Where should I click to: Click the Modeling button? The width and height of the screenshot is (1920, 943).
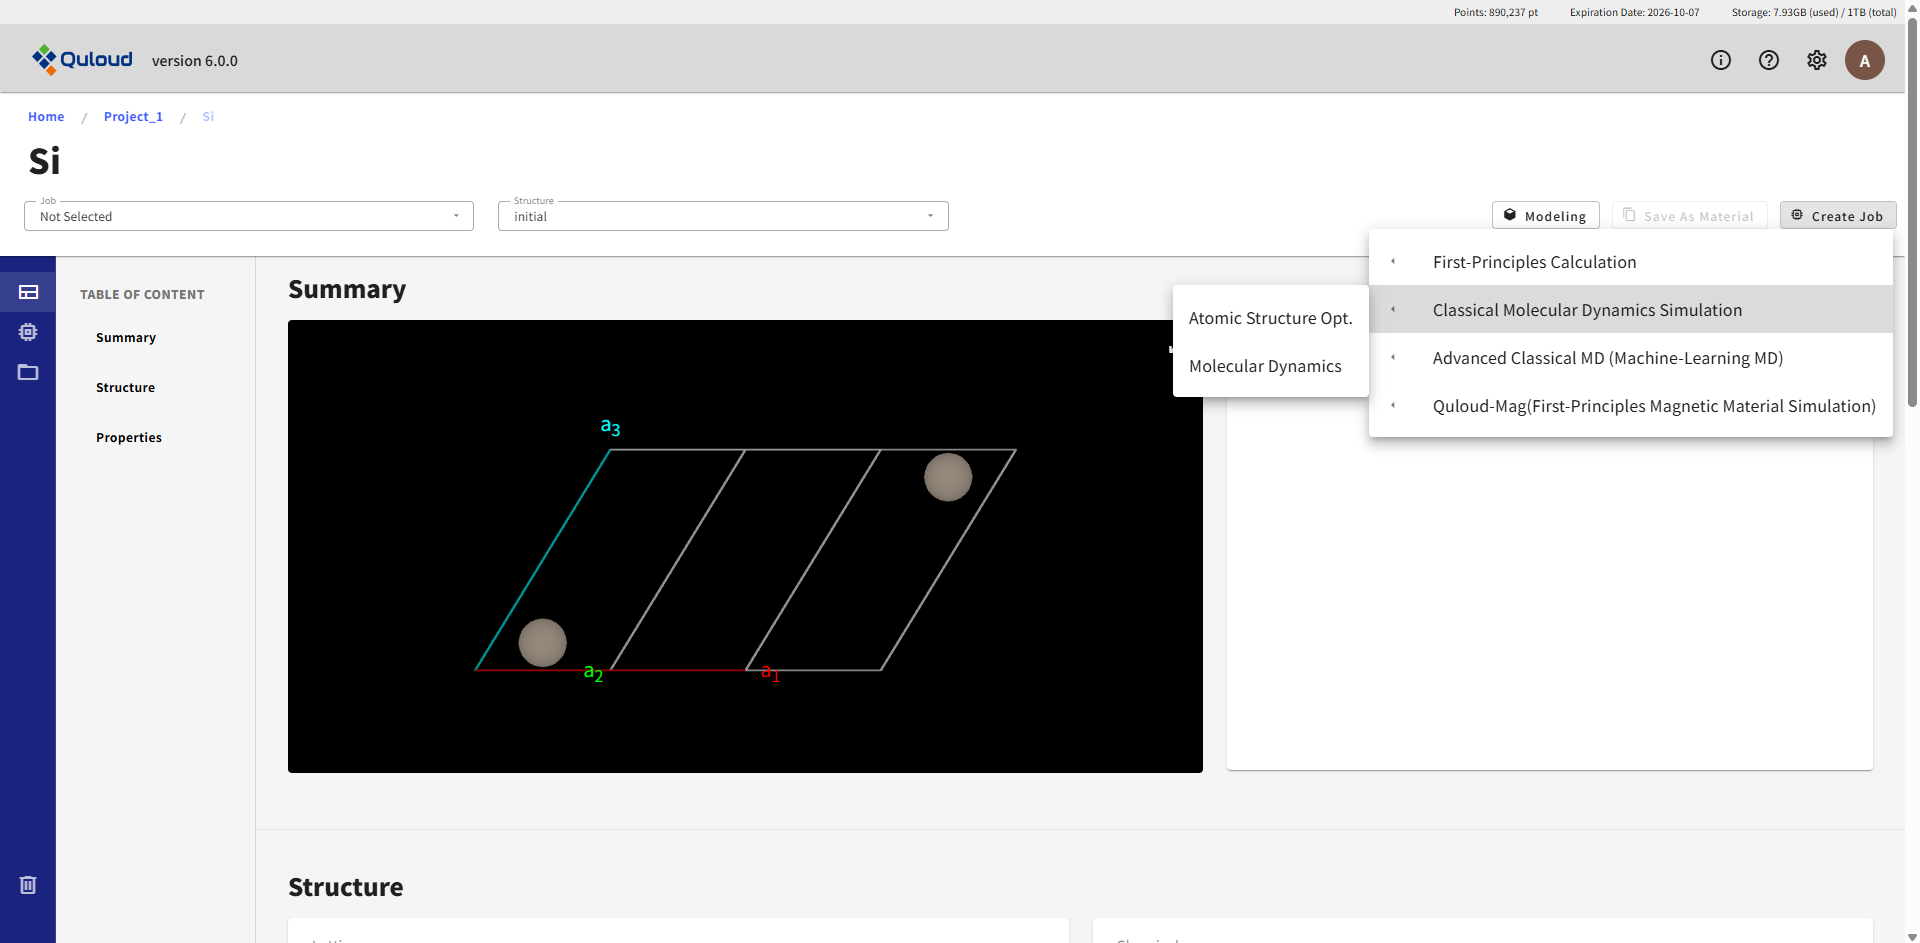(x=1545, y=216)
